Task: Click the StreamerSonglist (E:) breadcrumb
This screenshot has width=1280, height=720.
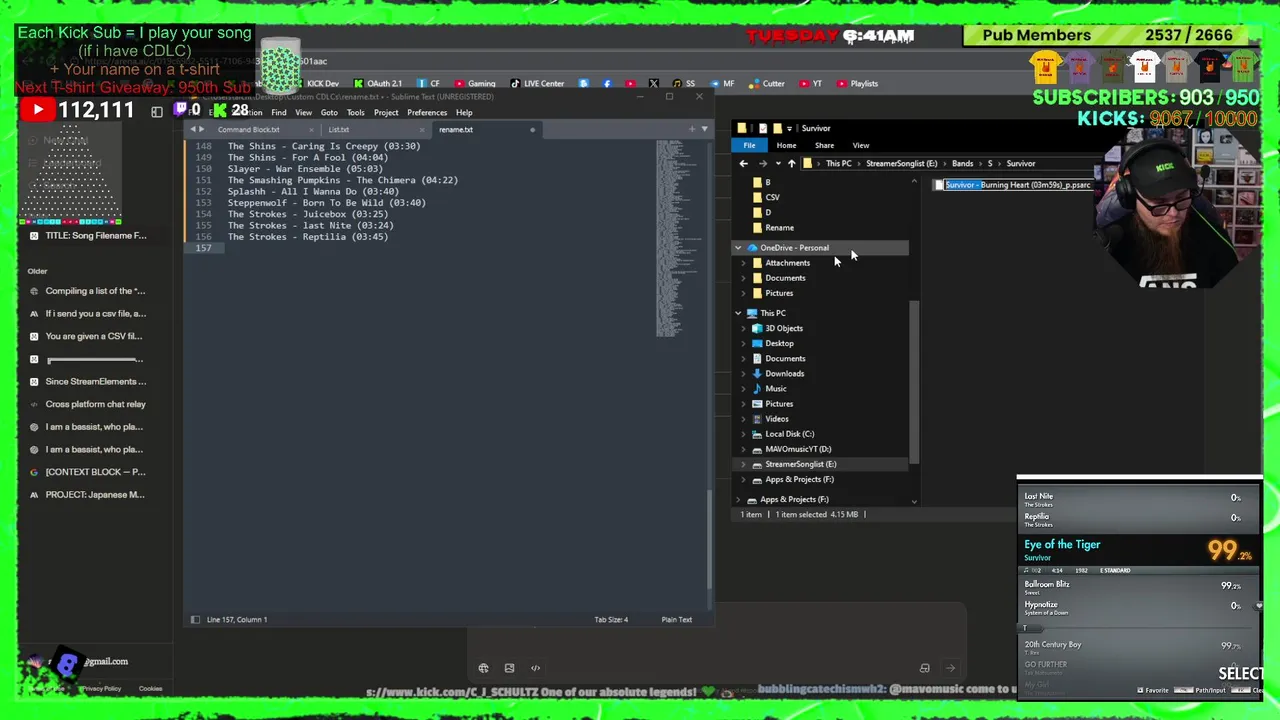Action: point(901,164)
